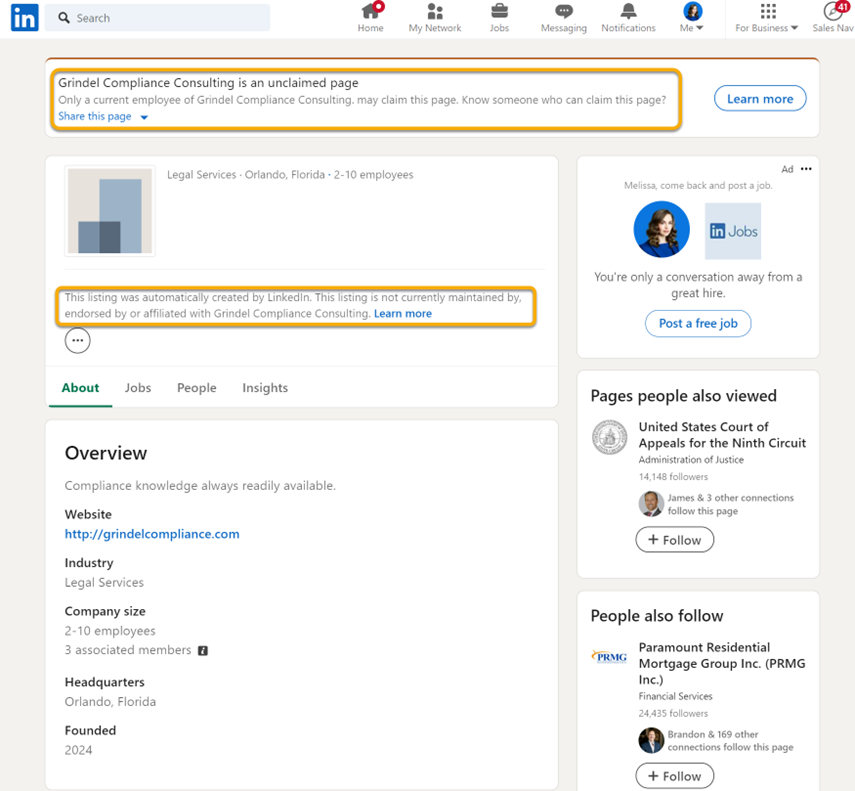Follow the United States Court of Appeals page
The image size is (855, 791).
[x=674, y=539]
